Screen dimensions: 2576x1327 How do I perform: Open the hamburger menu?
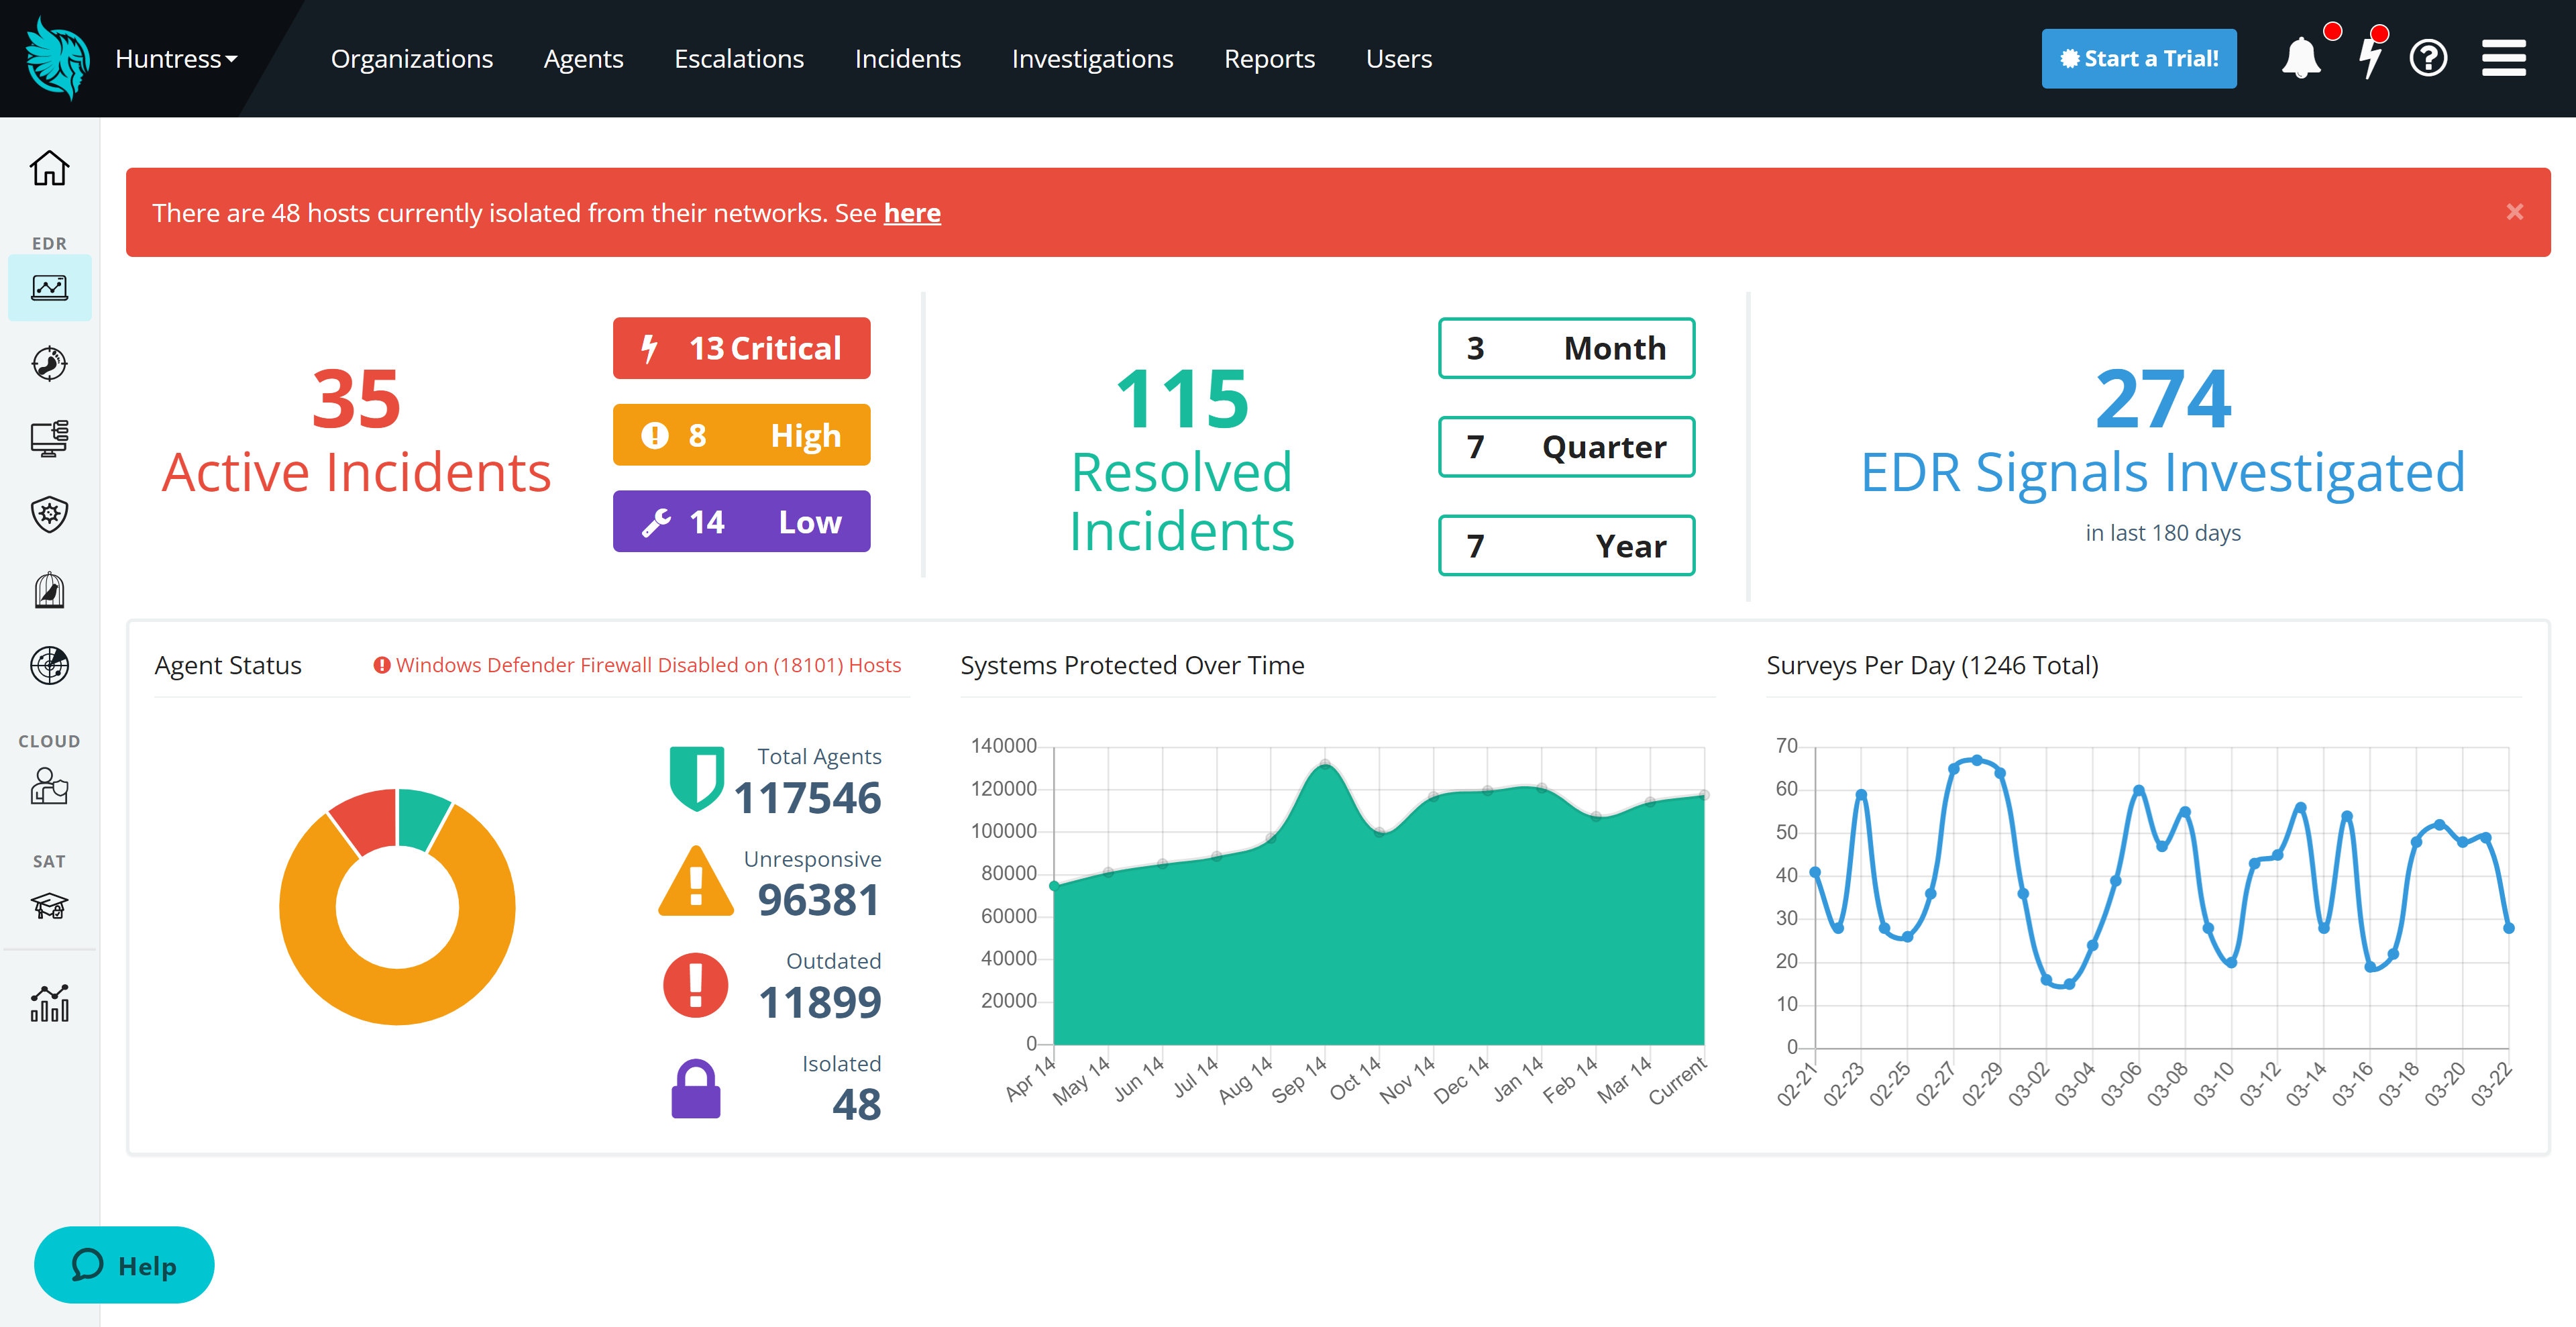[x=2503, y=58]
